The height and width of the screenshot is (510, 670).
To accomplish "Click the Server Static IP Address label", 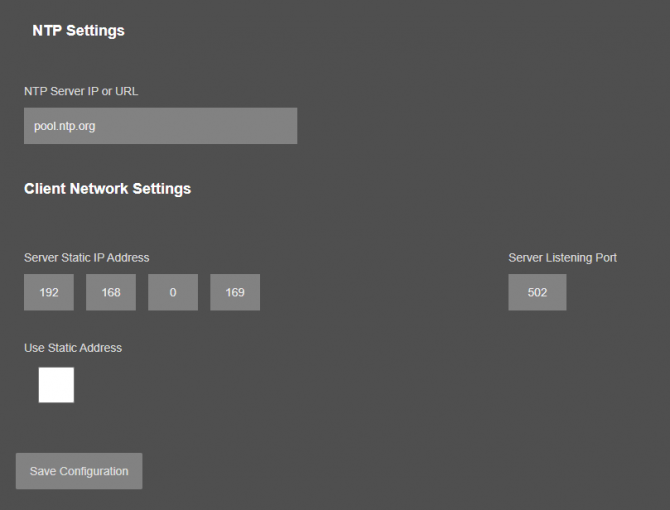I will pyautogui.click(x=87, y=258).
